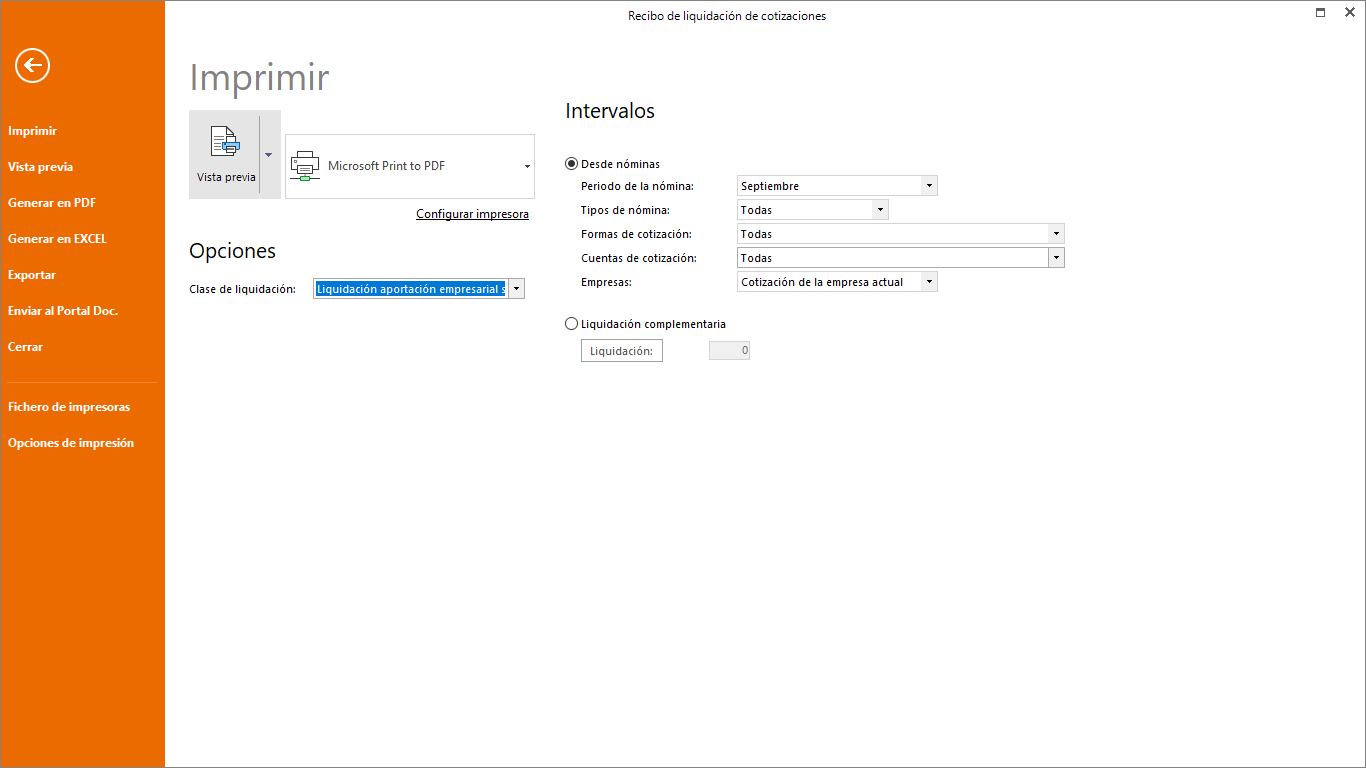Screen dimensions: 1366x768
Task: Select Enviar al Portal Doc. in sidebar
Action: pyautogui.click(x=63, y=311)
